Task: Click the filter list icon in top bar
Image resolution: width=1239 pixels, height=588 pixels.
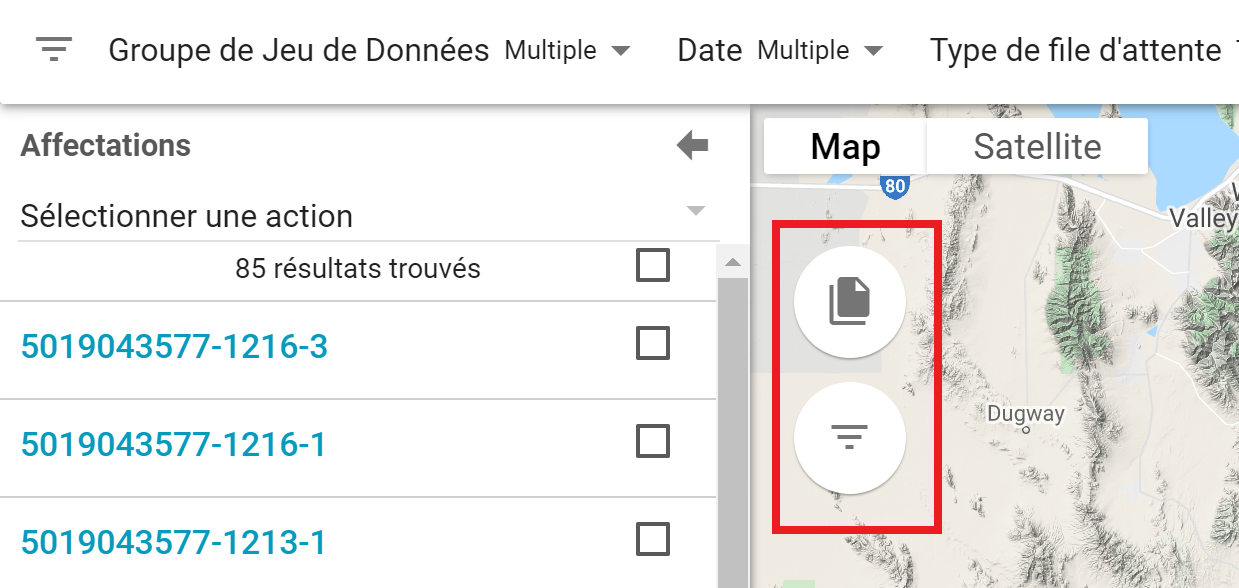Action: click(x=54, y=49)
